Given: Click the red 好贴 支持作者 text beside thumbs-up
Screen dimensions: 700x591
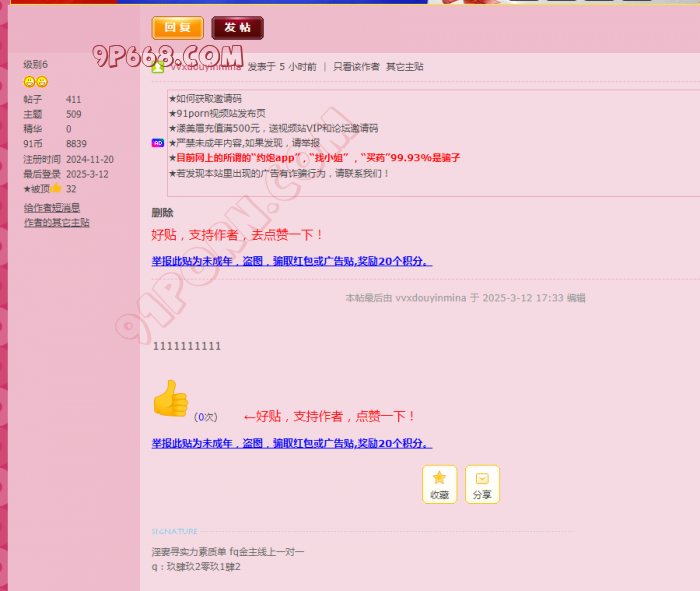Looking at the screenshot, I should pyautogui.click(x=330, y=416).
